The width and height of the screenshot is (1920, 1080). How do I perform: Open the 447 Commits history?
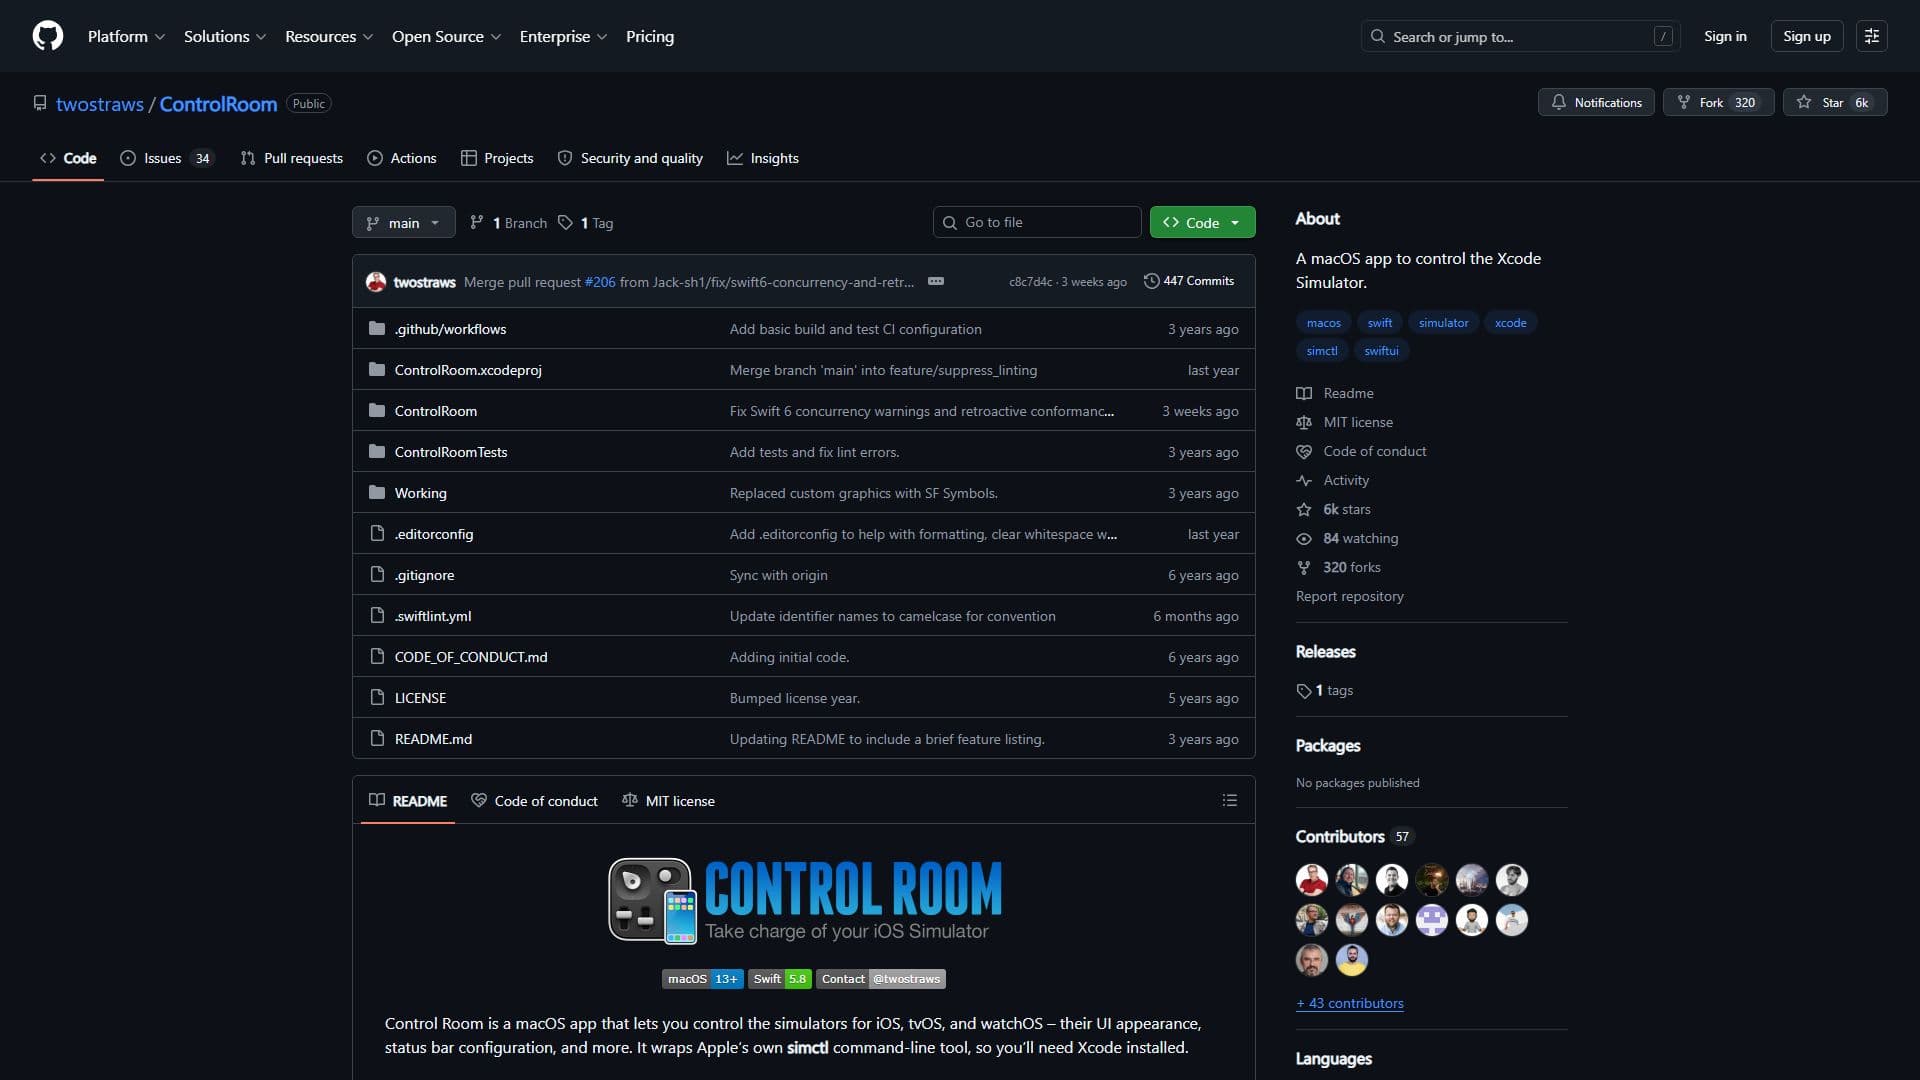[1189, 281]
